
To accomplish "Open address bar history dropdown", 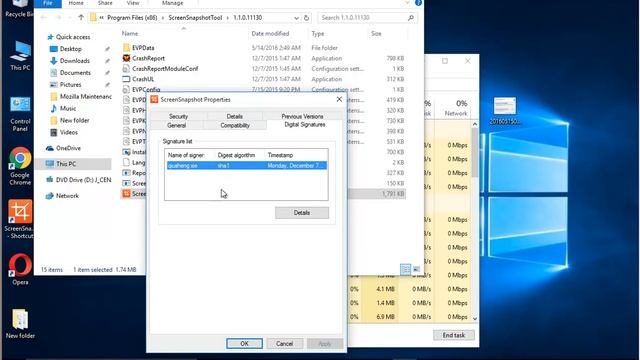I will [x=296, y=18].
